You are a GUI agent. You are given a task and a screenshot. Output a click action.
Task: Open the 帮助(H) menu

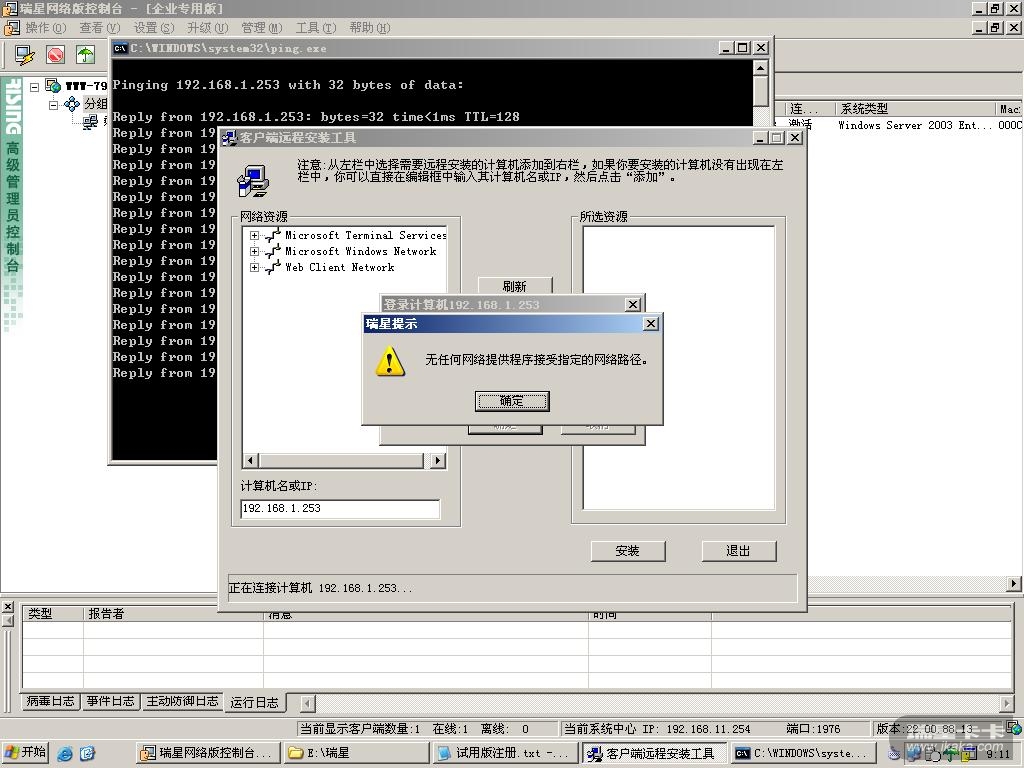point(370,28)
